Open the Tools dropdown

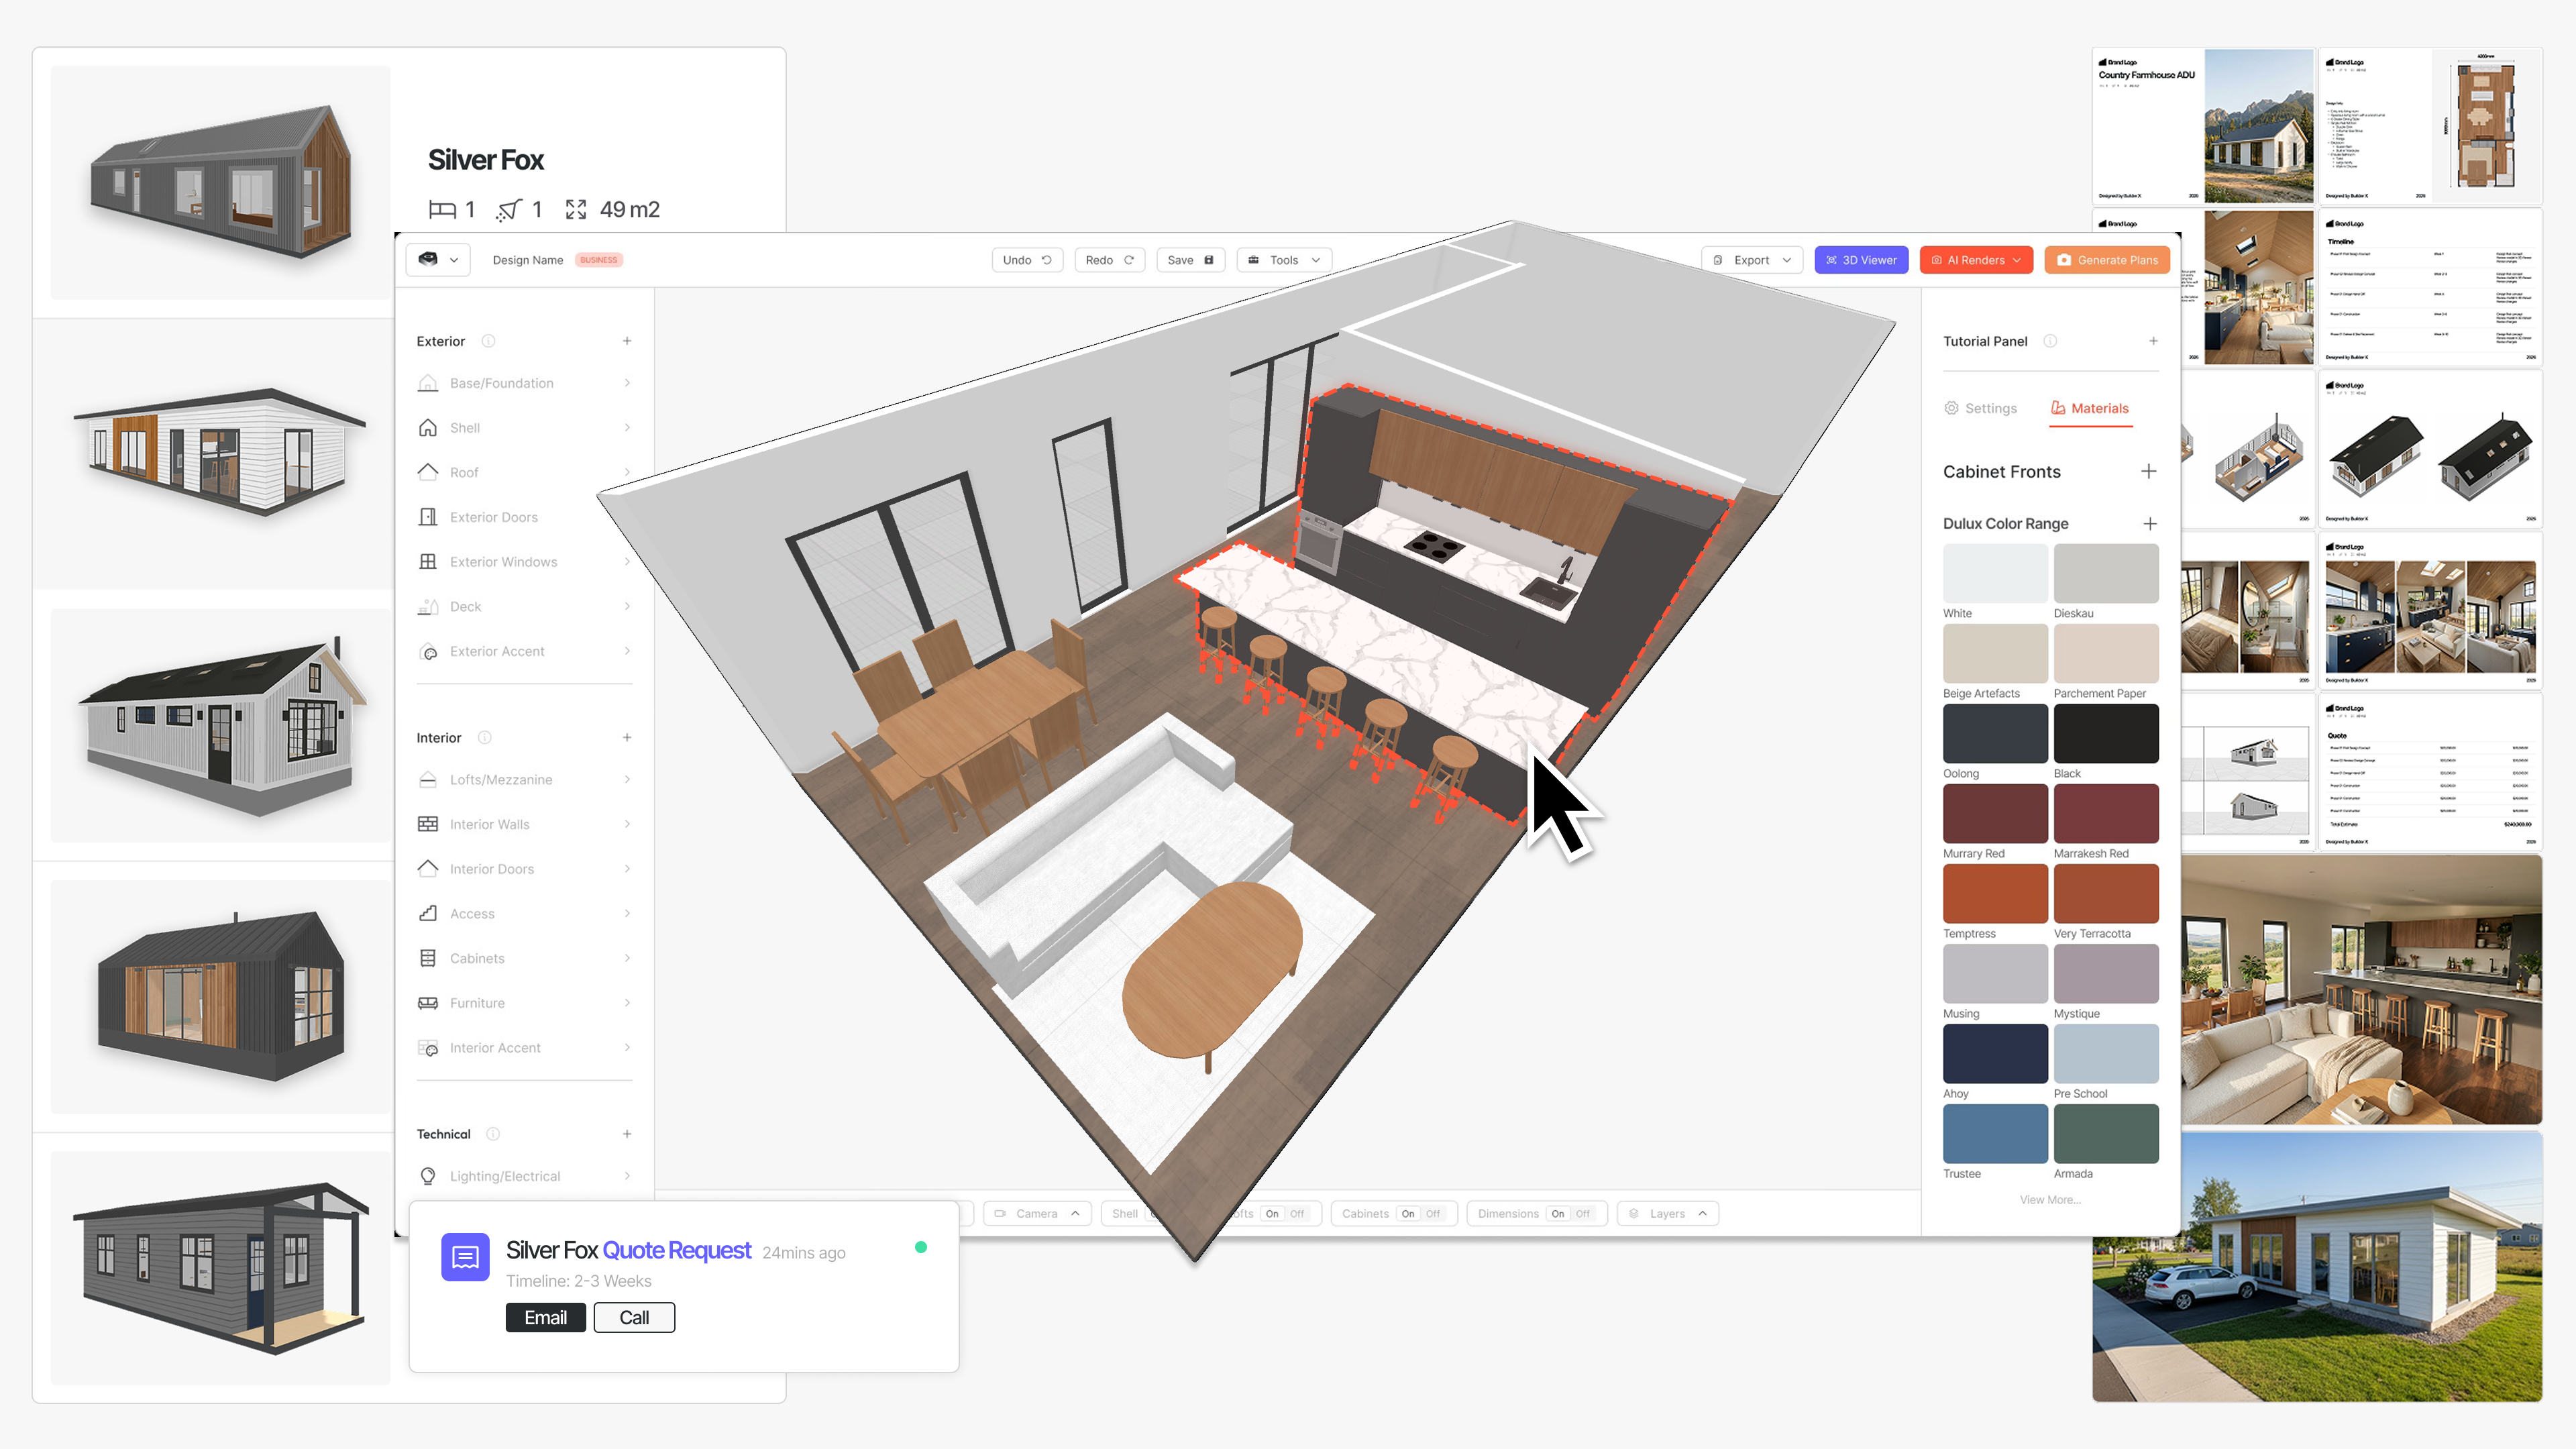tap(1284, 260)
